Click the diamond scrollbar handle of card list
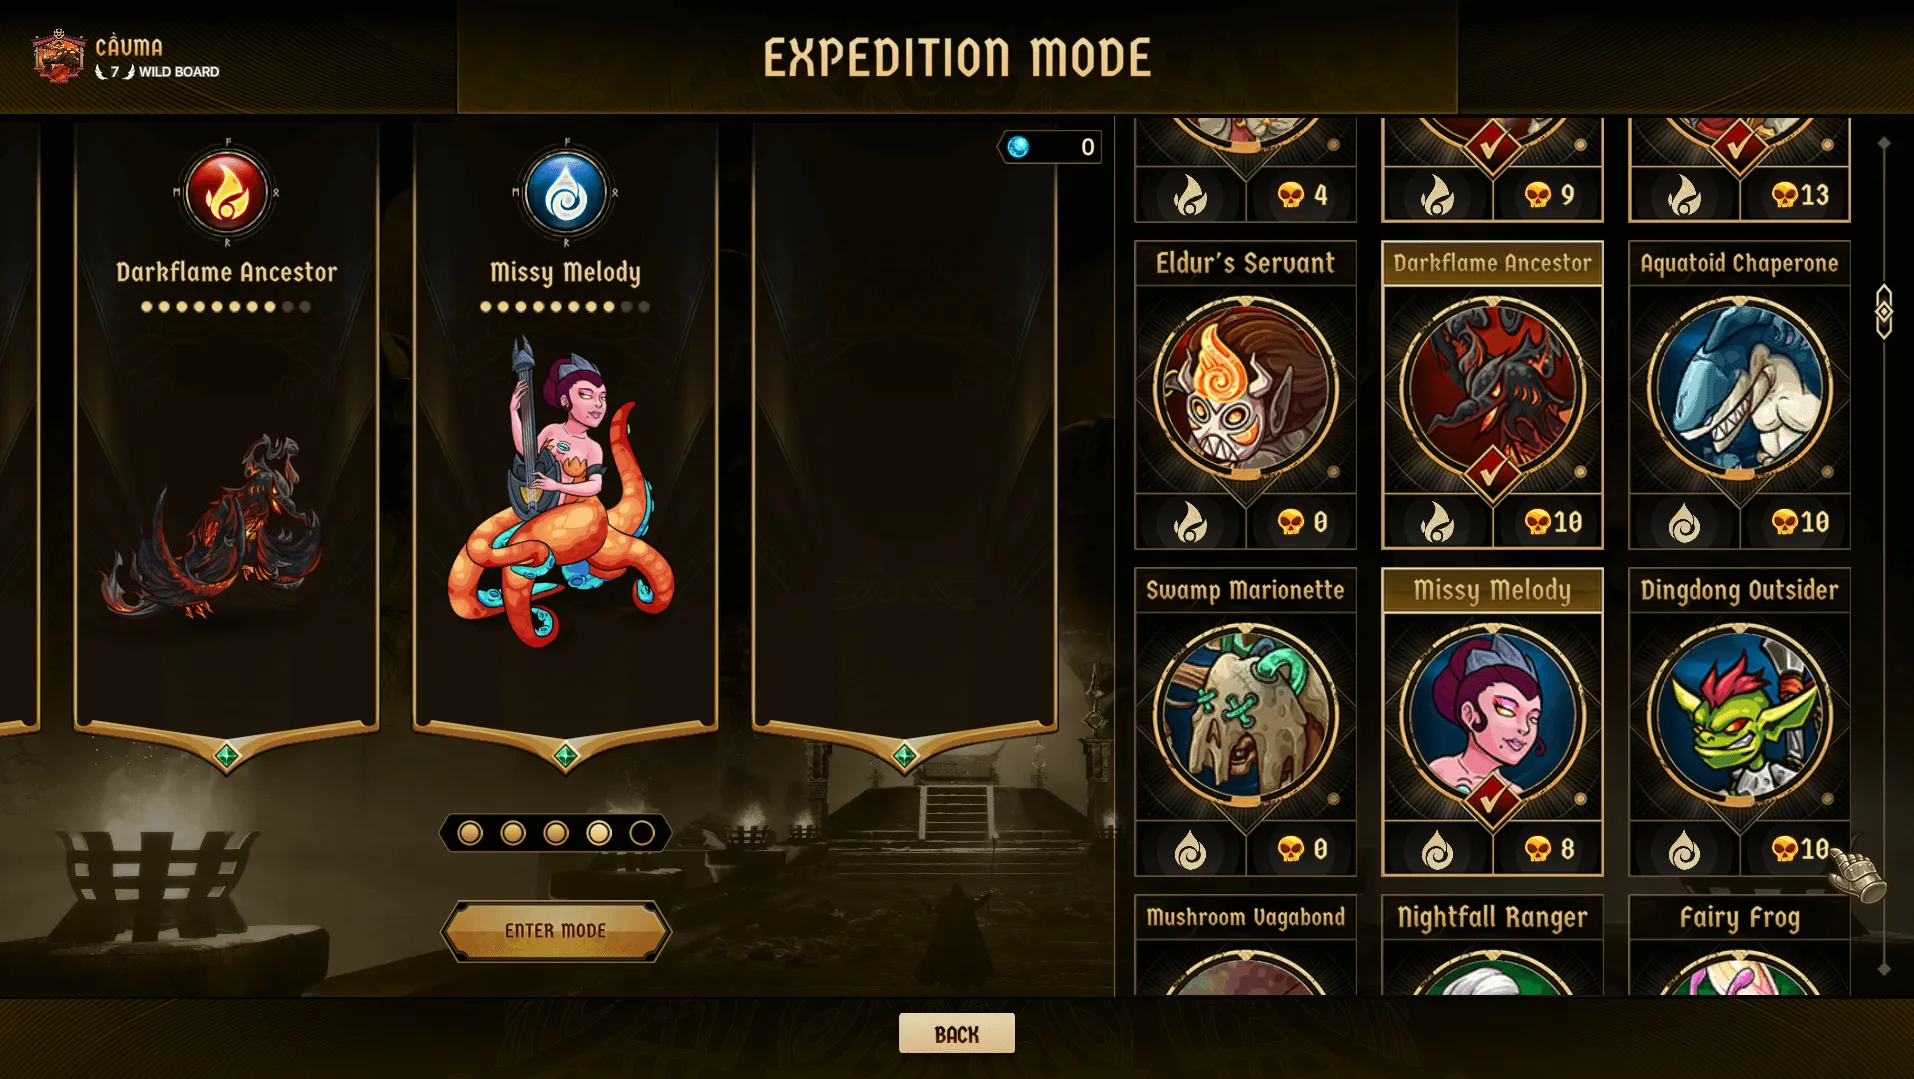This screenshot has width=1914, height=1079. pos(1884,312)
